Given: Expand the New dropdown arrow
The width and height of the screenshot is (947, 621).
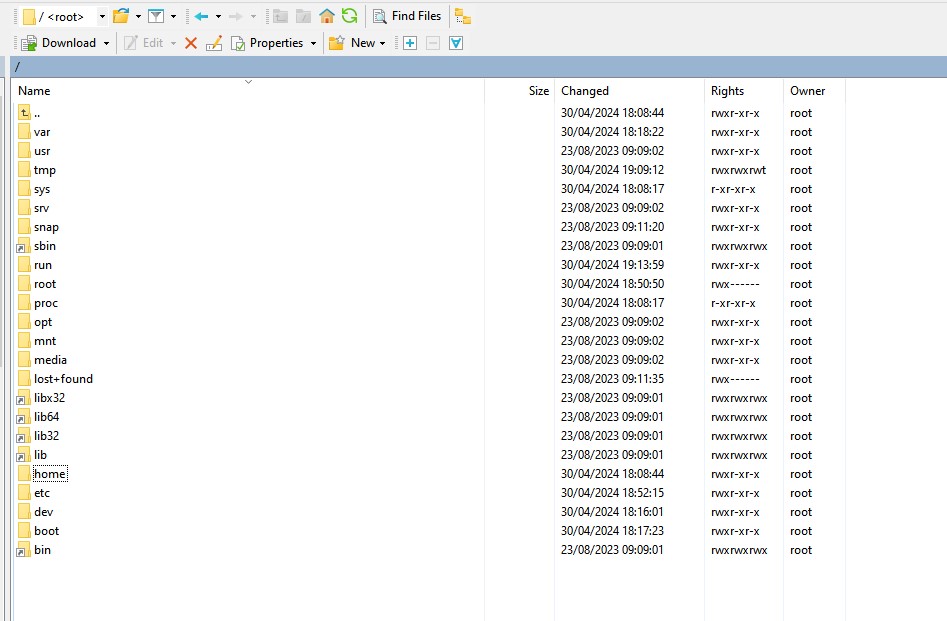Looking at the screenshot, I should click(382, 43).
